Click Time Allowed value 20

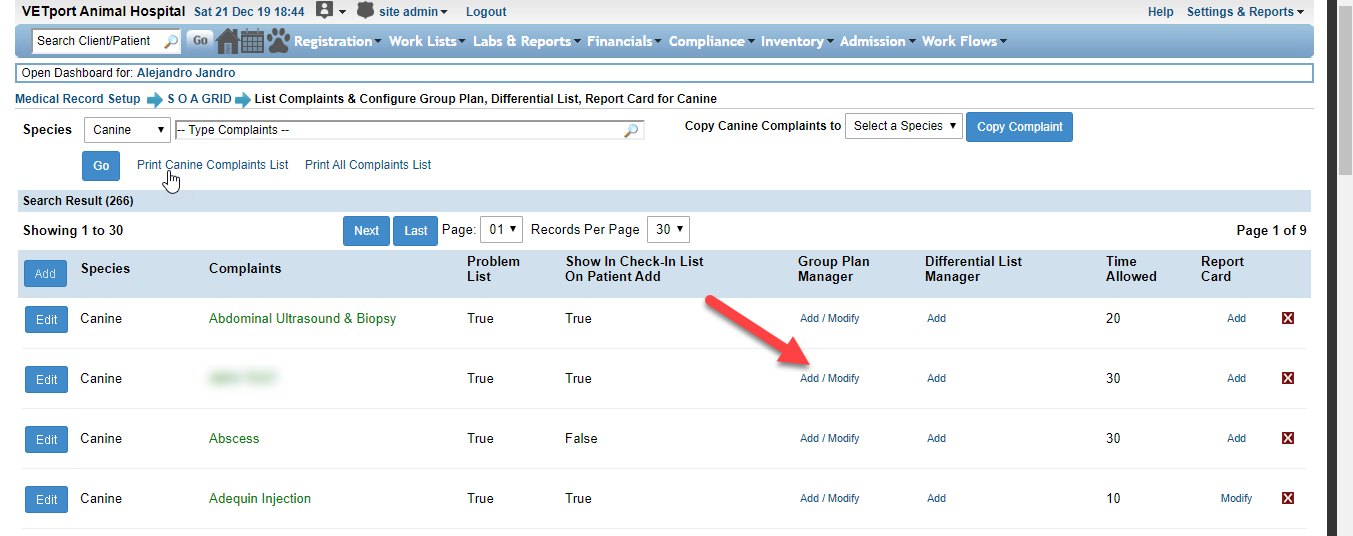(x=1113, y=318)
